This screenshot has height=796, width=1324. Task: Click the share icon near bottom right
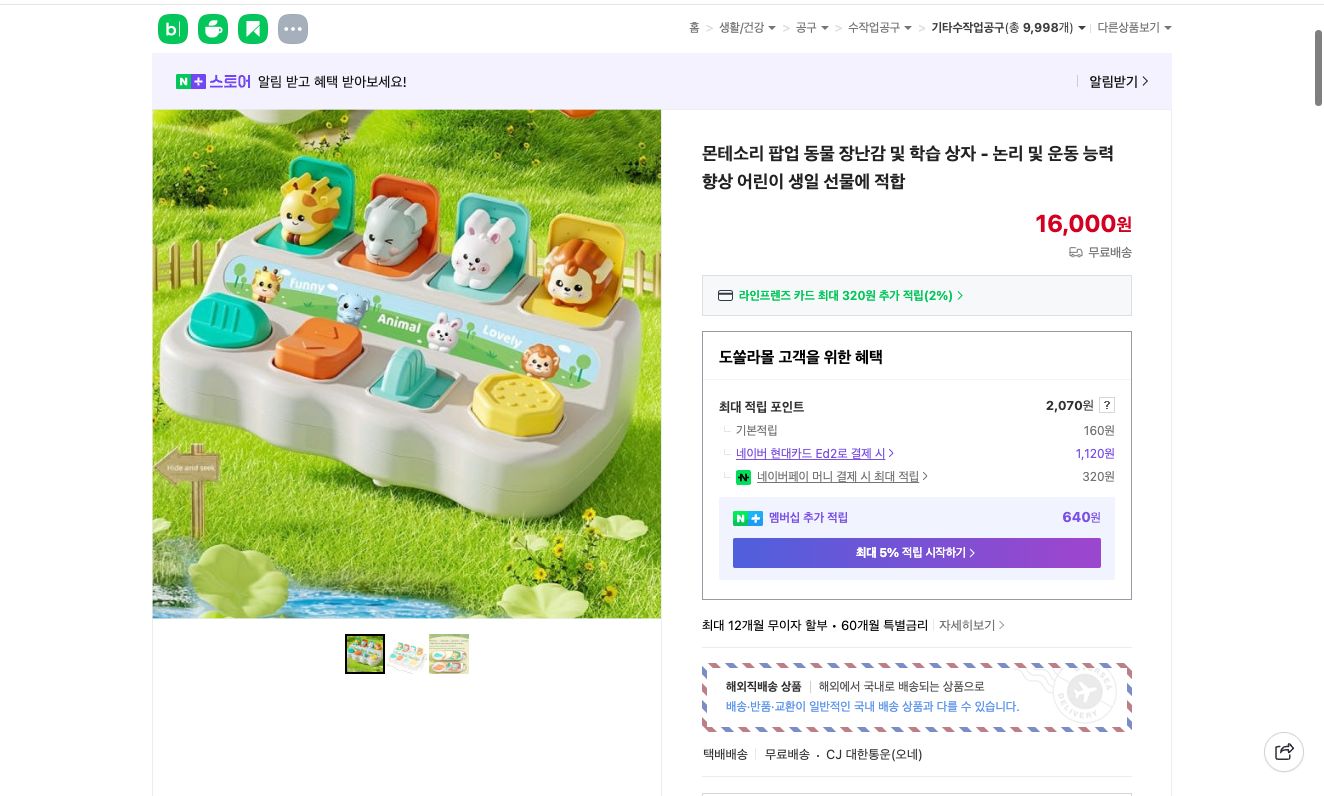(x=1284, y=752)
